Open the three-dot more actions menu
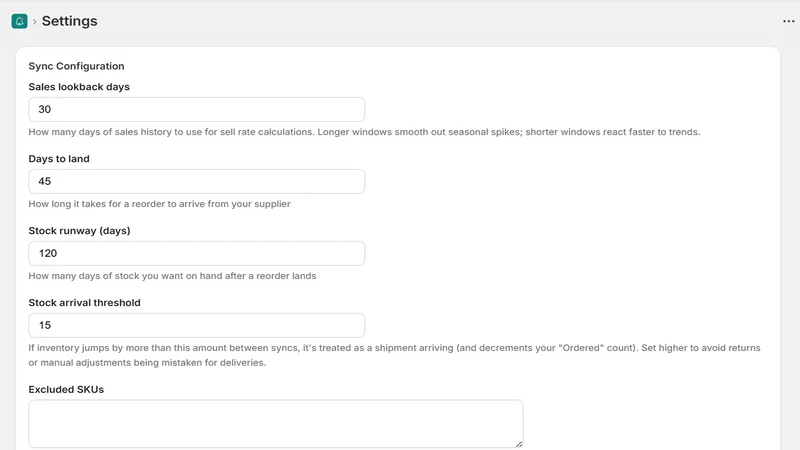 click(788, 21)
